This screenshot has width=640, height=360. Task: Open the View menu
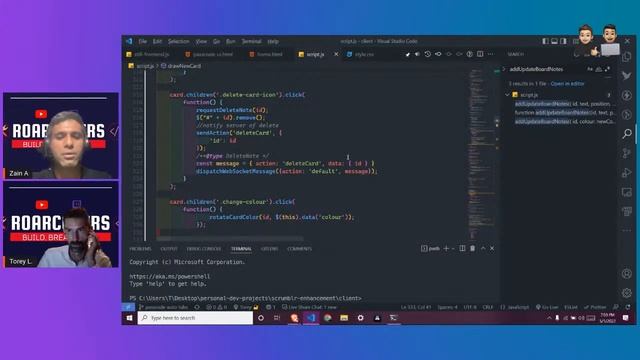click(x=201, y=41)
